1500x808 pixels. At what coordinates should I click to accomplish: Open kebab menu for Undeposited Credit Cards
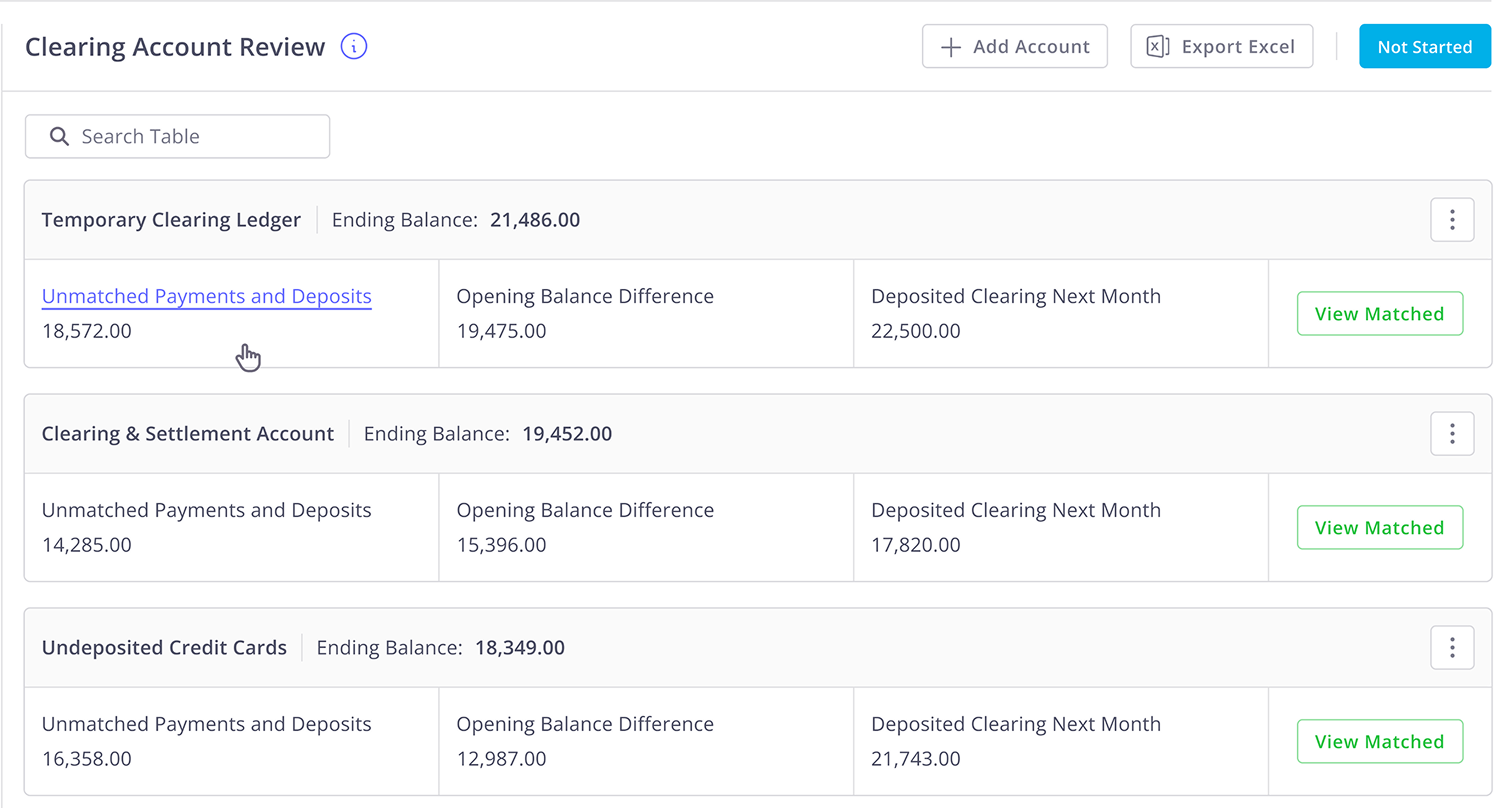pyautogui.click(x=1452, y=648)
